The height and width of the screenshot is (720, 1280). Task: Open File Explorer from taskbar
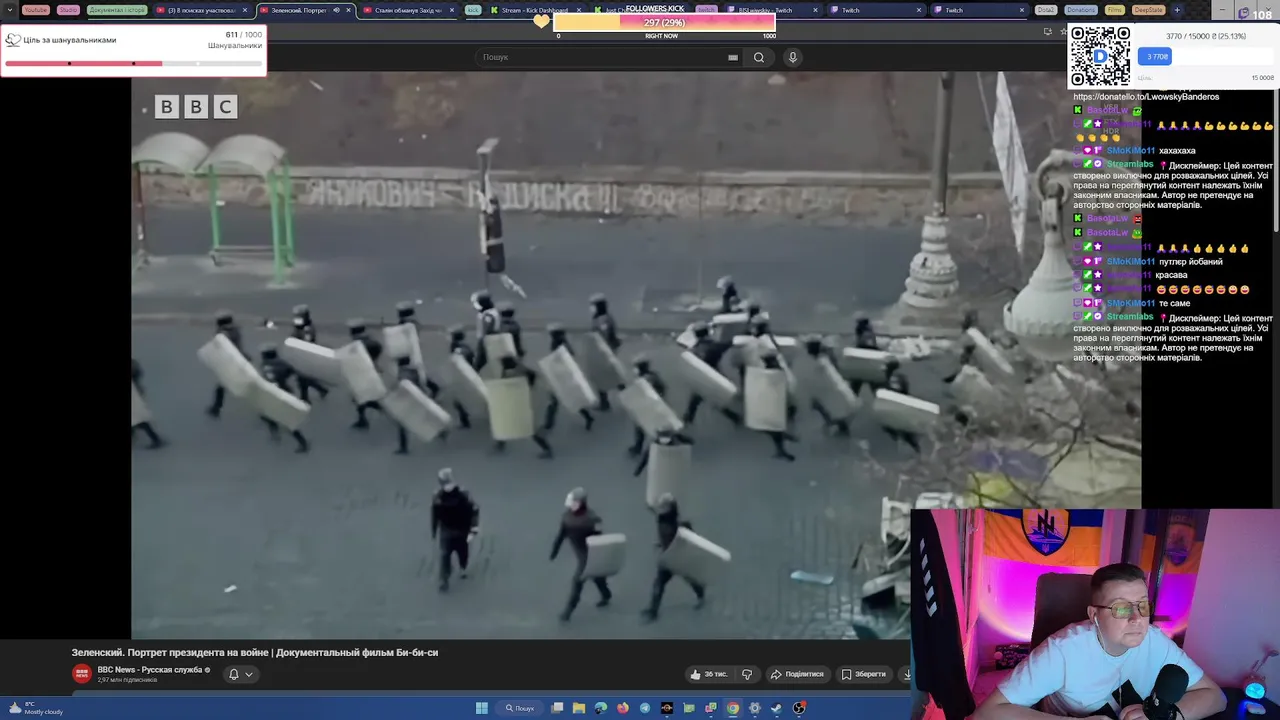579,708
